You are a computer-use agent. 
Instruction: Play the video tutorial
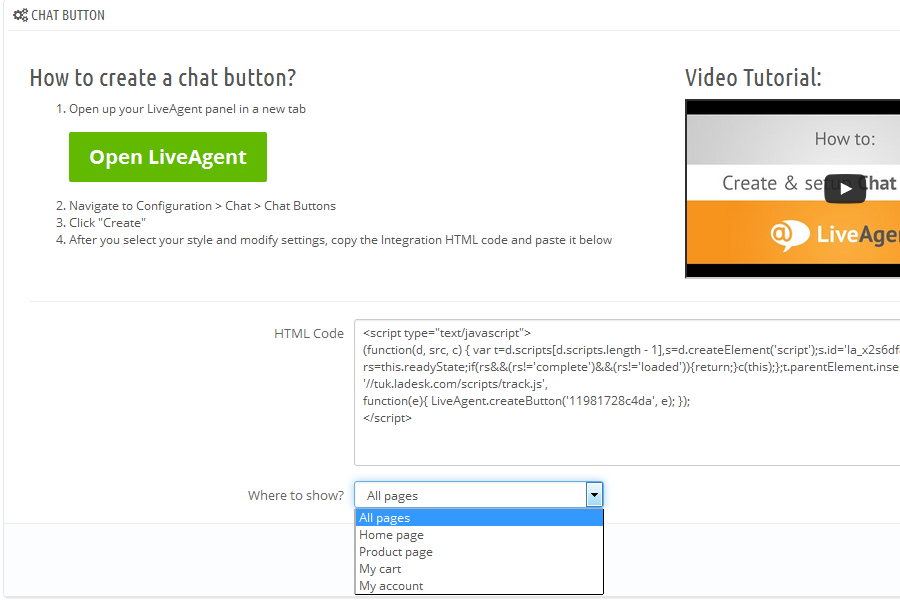click(x=845, y=189)
